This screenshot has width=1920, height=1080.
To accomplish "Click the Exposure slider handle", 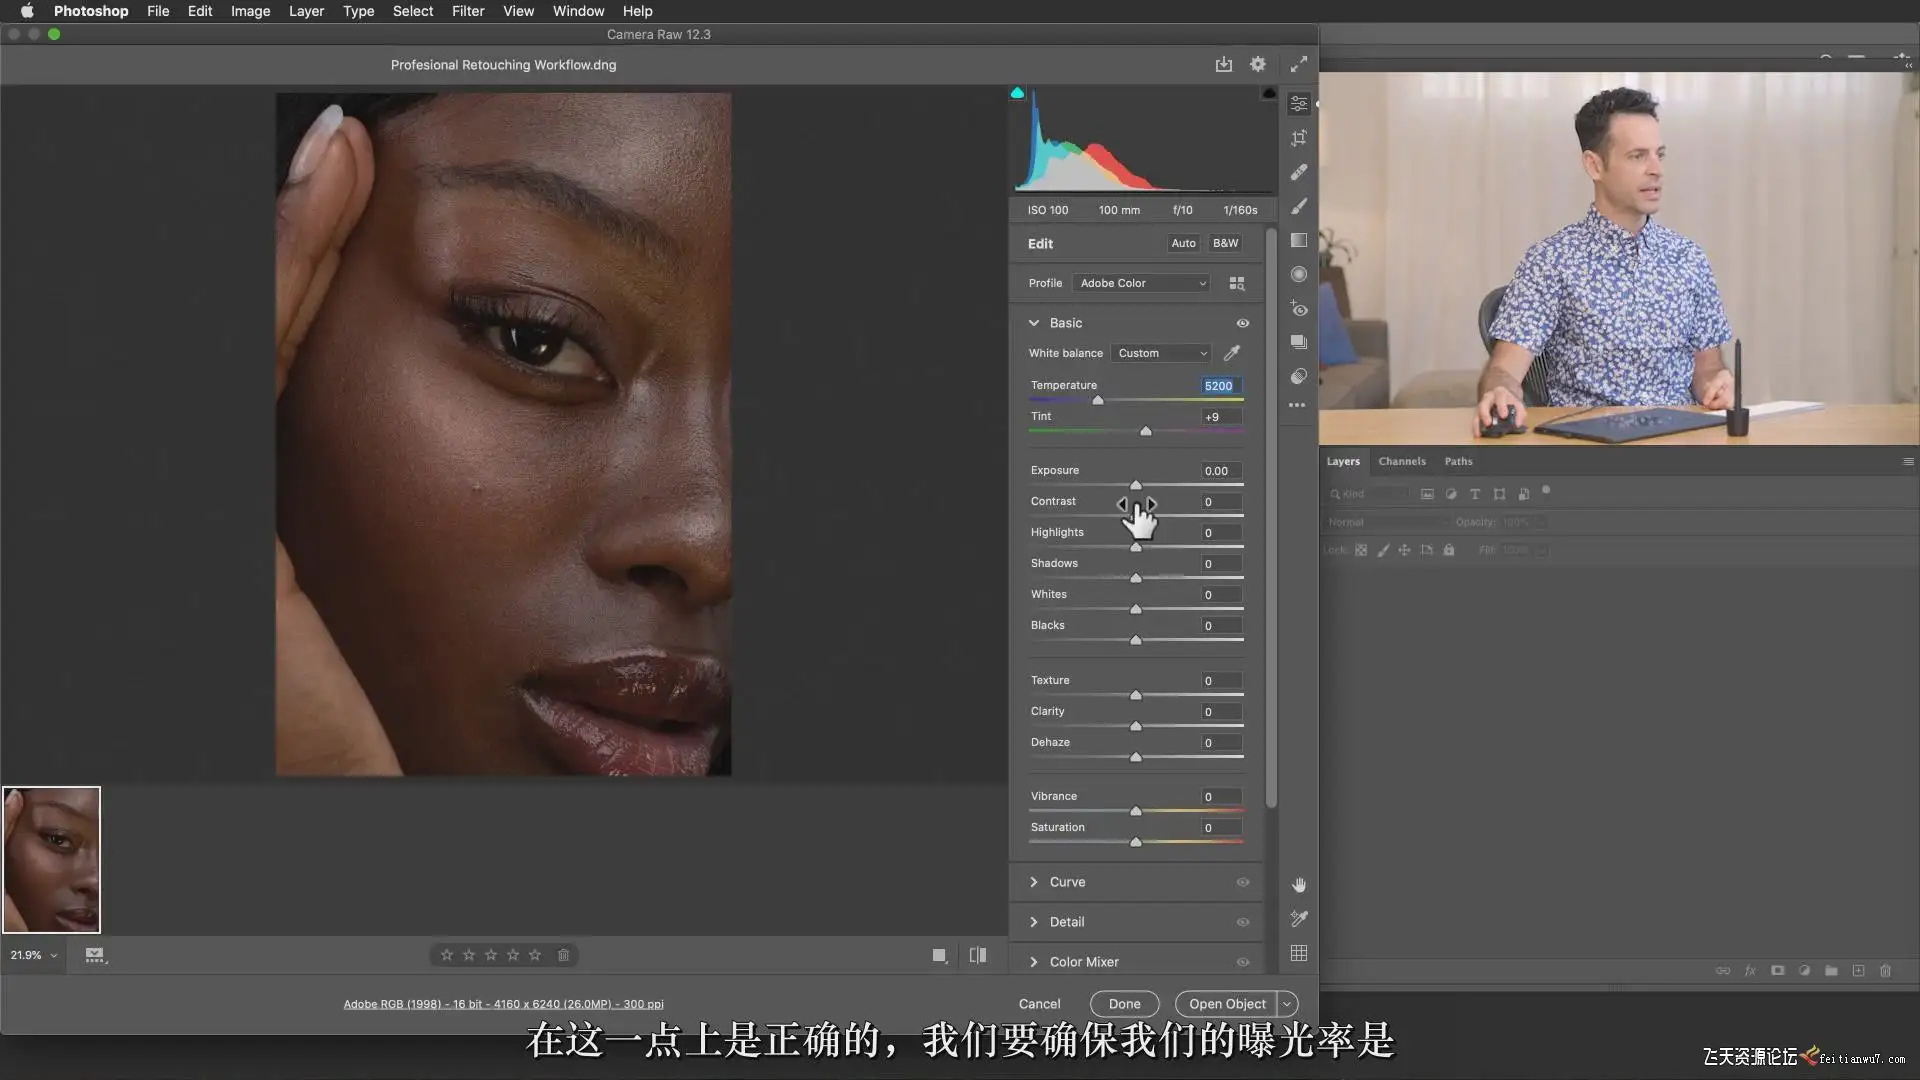I will [x=1135, y=485].
